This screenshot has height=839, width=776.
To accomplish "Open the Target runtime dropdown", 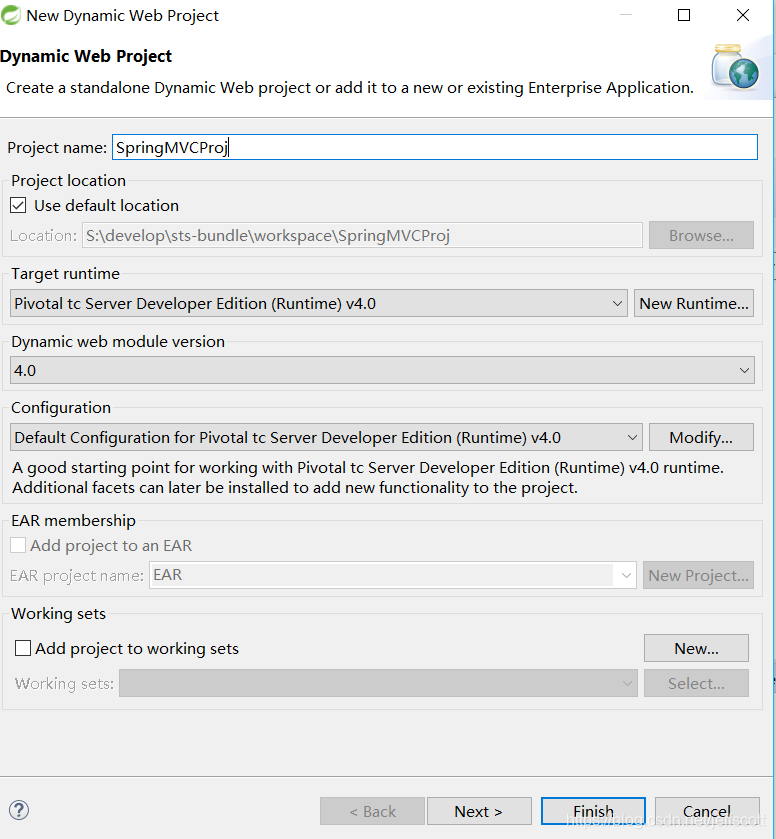I will (318, 303).
